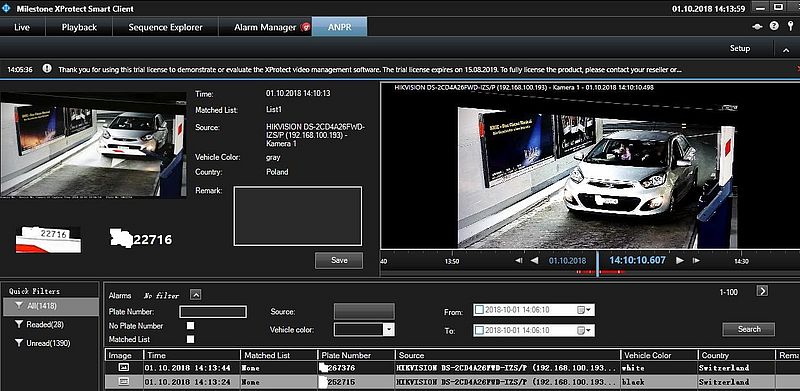Open the status connection icon in the top bar

pyautogui.click(x=758, y=26)
